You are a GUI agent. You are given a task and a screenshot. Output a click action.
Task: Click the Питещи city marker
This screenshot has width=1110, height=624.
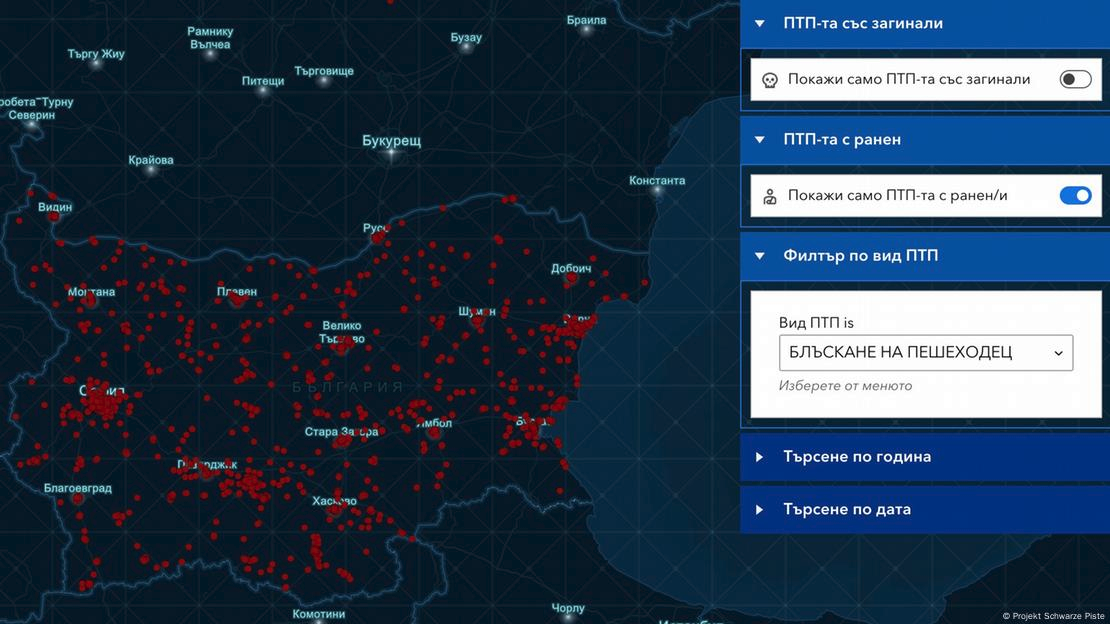[264, 90]
